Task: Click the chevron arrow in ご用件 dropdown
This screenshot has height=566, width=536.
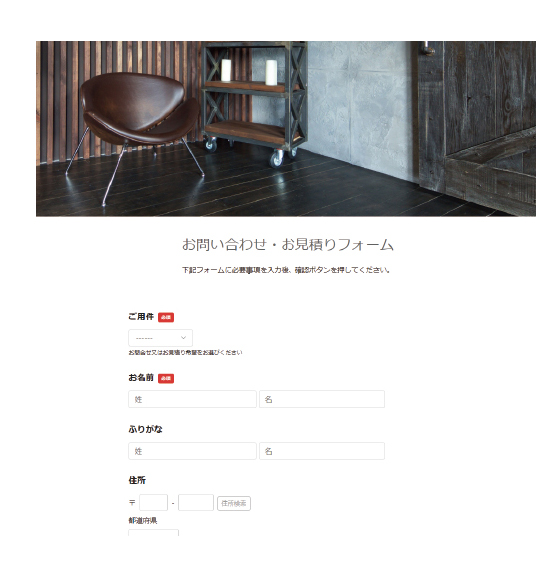Action: click(x=183, y=338)
